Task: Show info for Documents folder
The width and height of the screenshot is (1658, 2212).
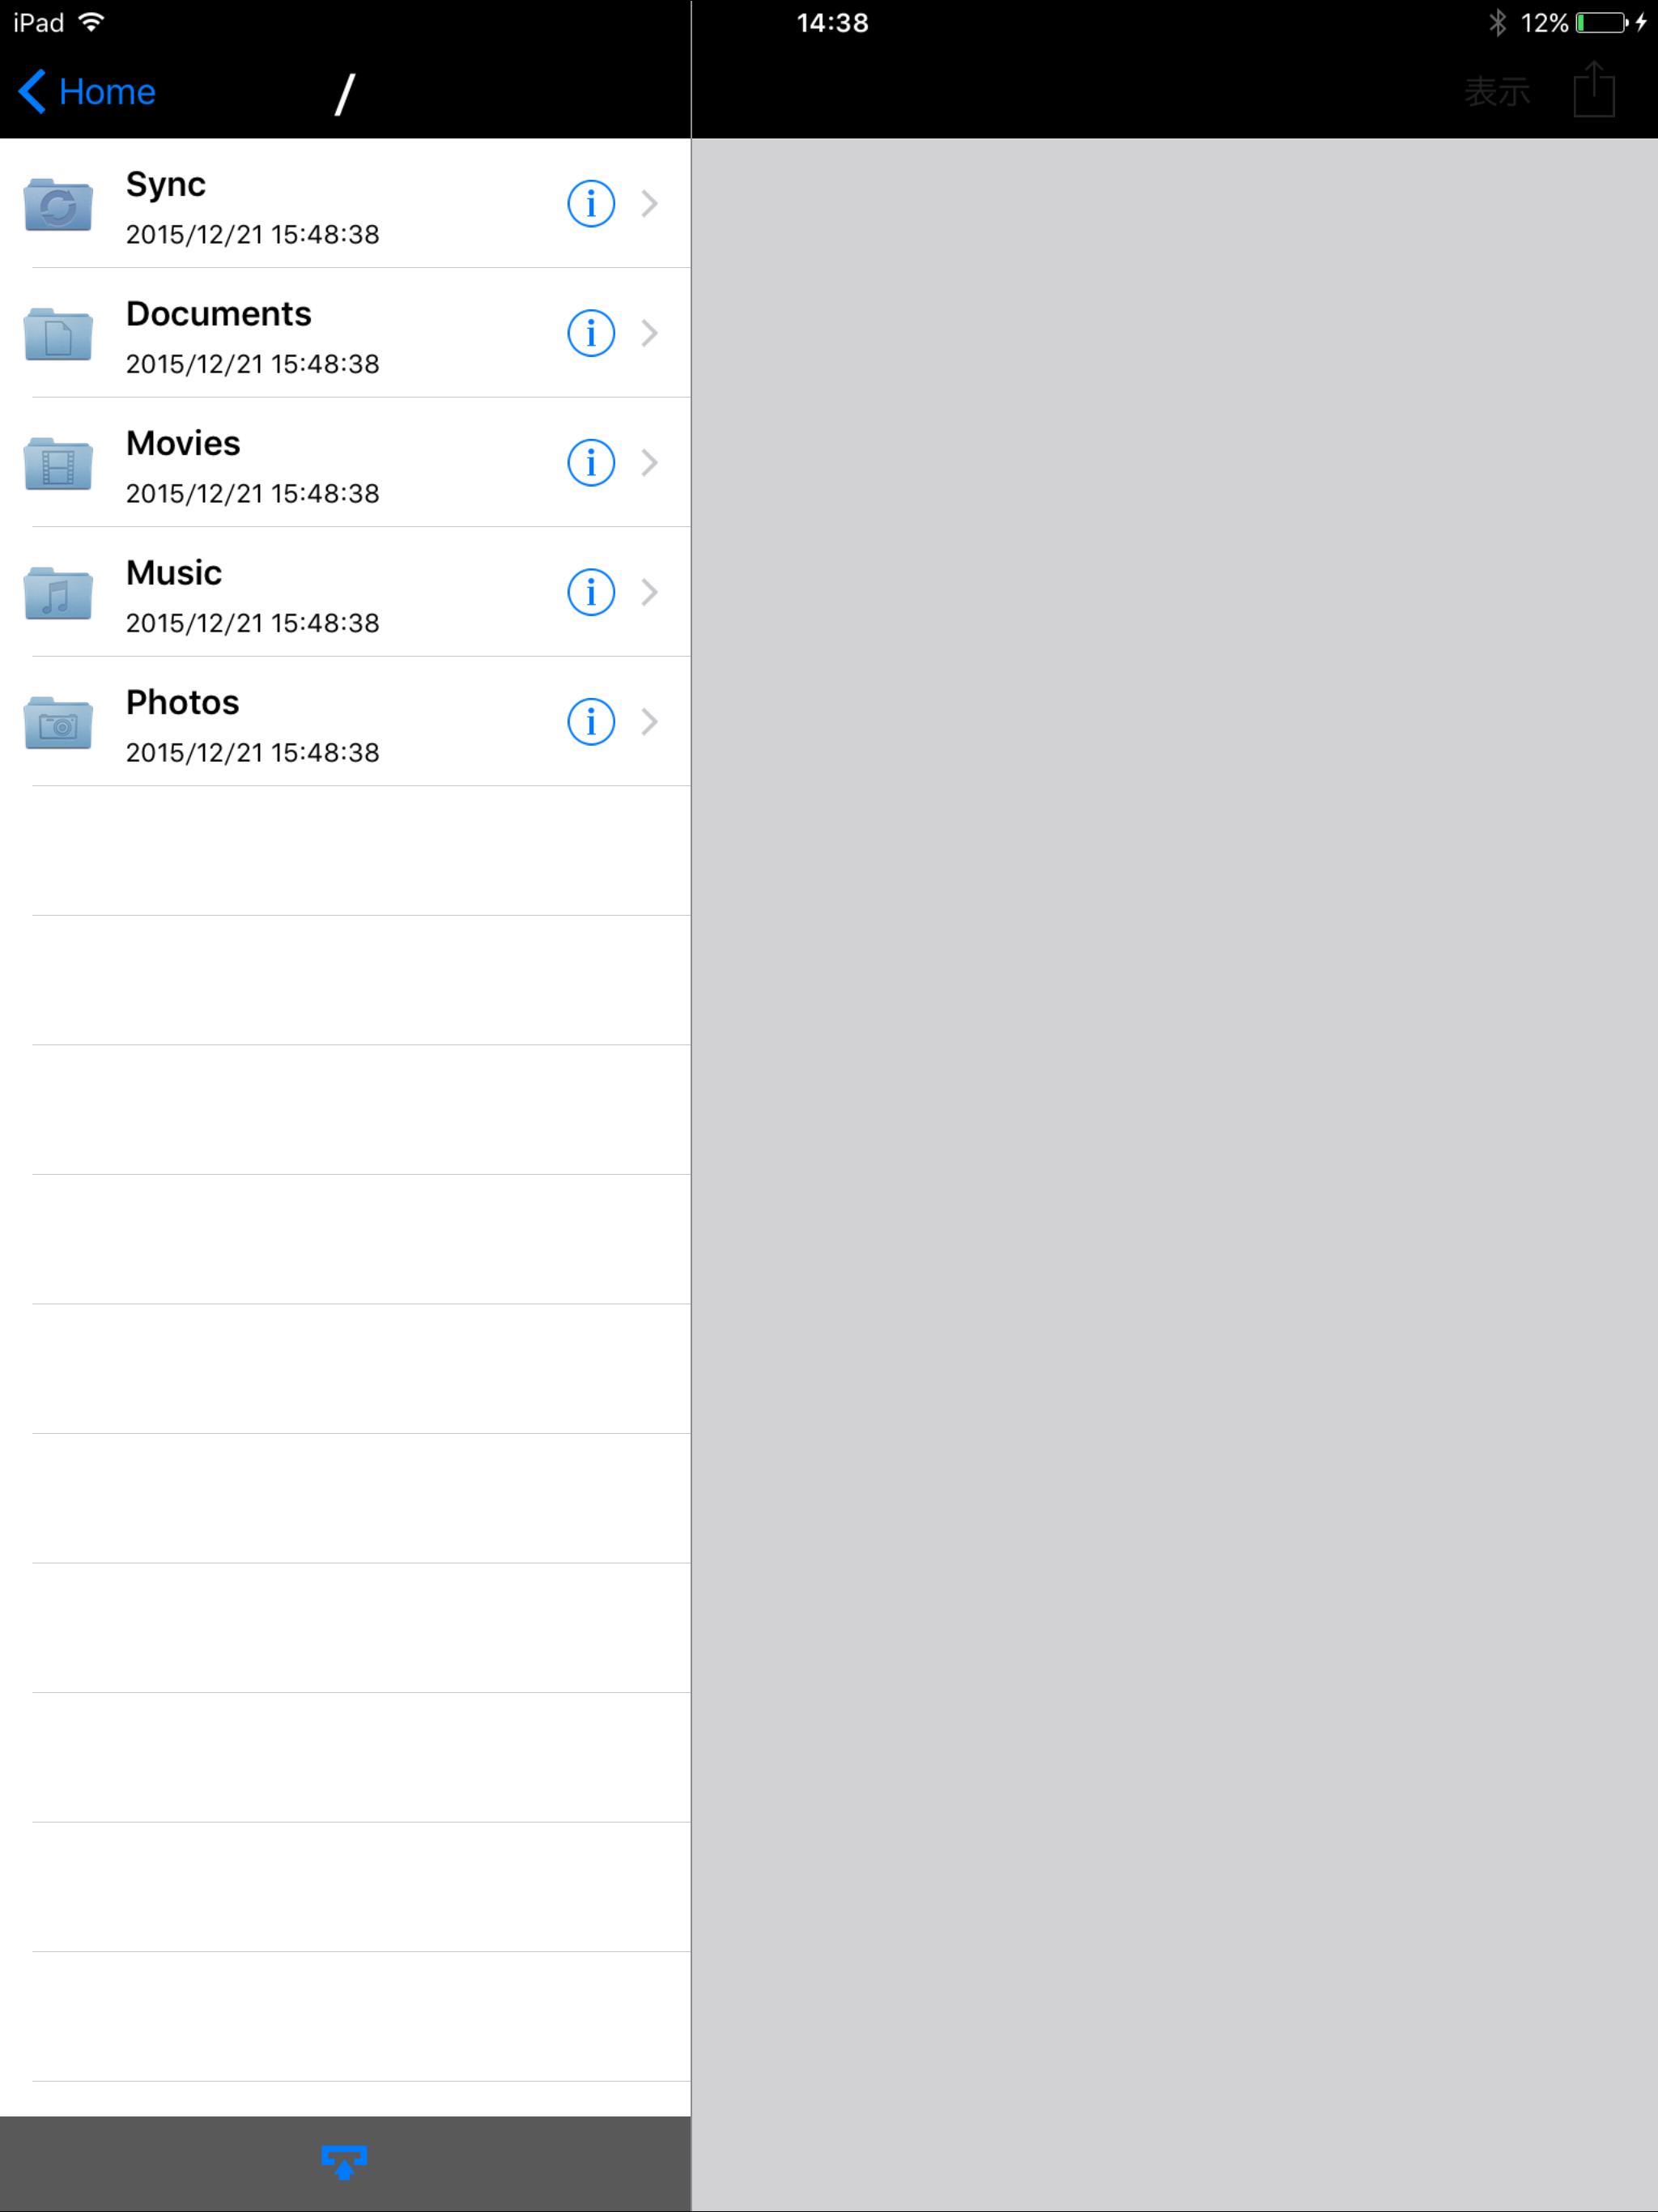Action: pos(591,333)
